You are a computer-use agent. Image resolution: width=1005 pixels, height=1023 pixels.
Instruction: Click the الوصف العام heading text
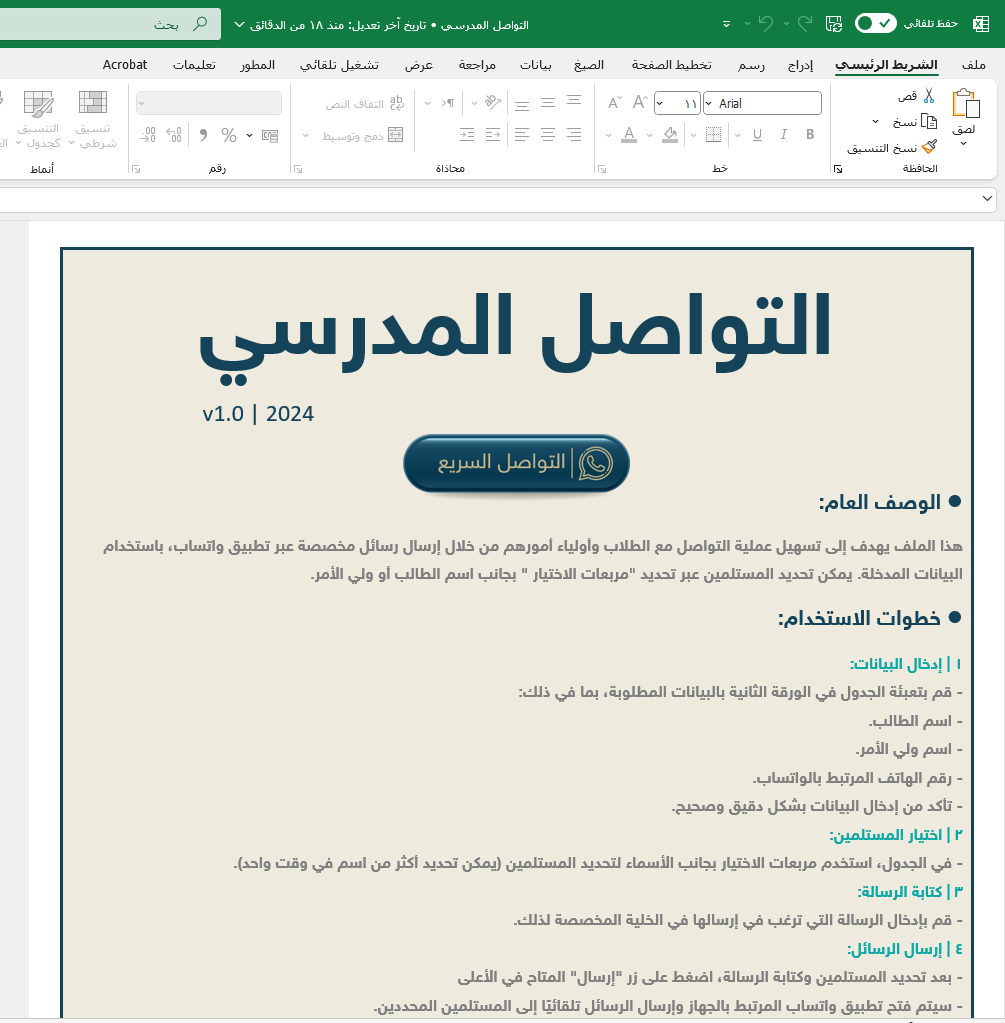879,502
